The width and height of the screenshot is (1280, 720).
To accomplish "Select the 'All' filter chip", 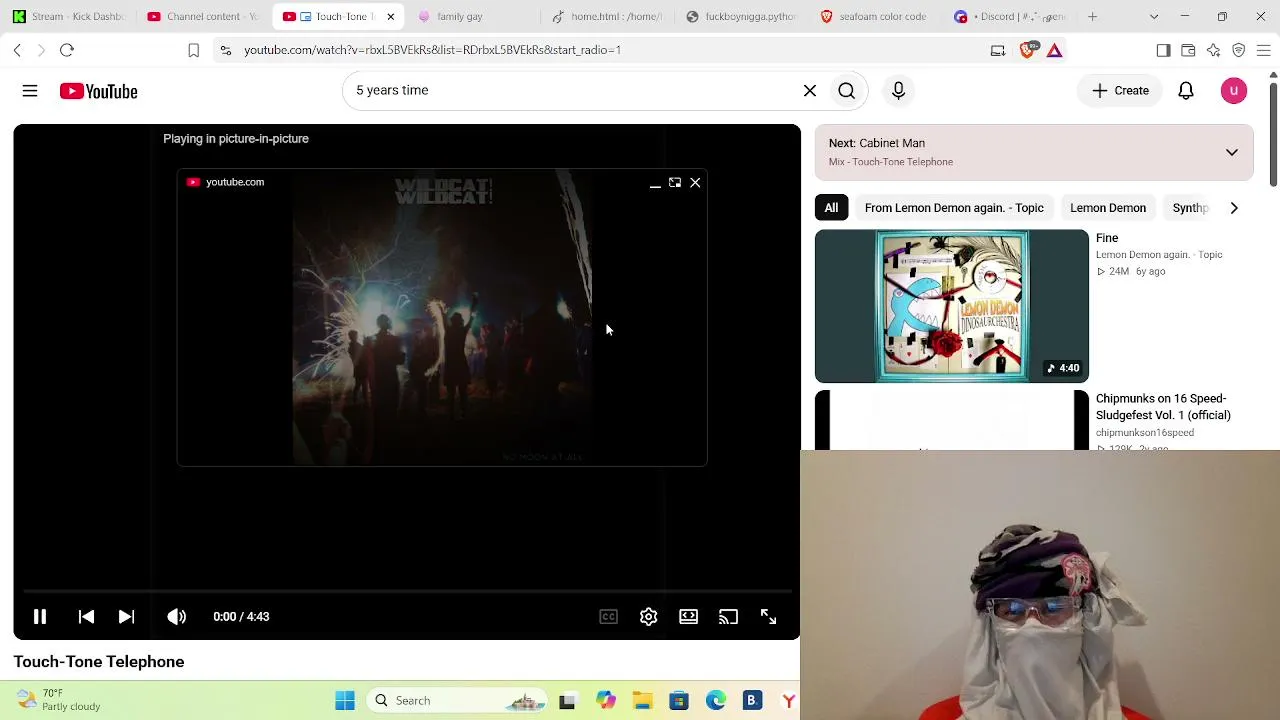I will (x=831, y=208).
